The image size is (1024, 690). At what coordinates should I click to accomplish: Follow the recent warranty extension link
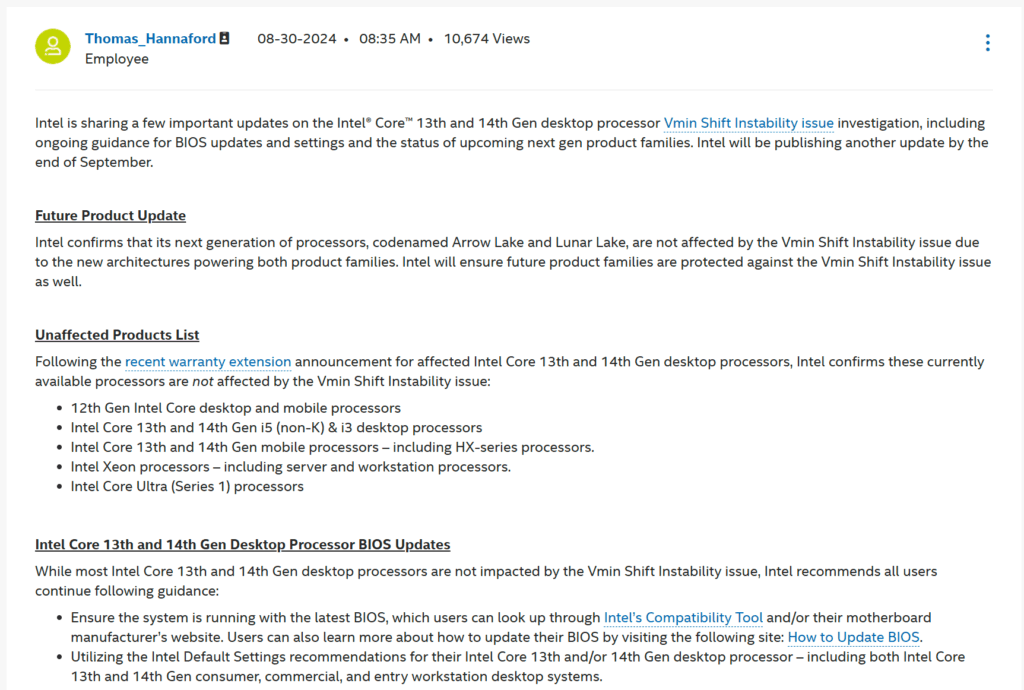coord(208,362)
